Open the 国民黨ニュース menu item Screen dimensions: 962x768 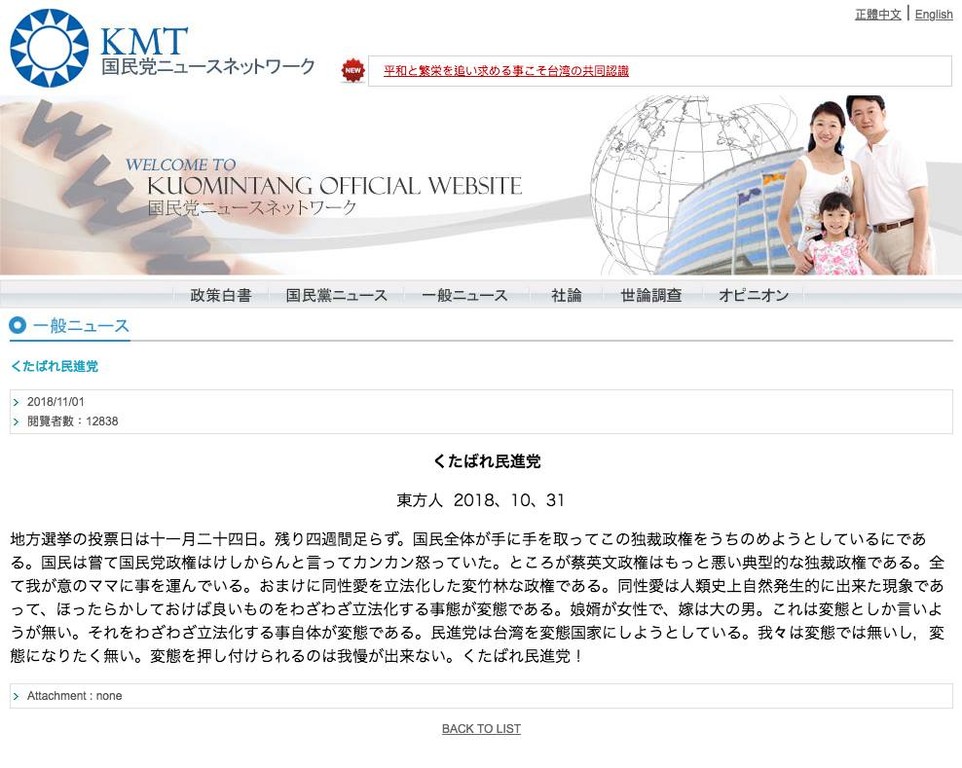(x=336, y=295)
